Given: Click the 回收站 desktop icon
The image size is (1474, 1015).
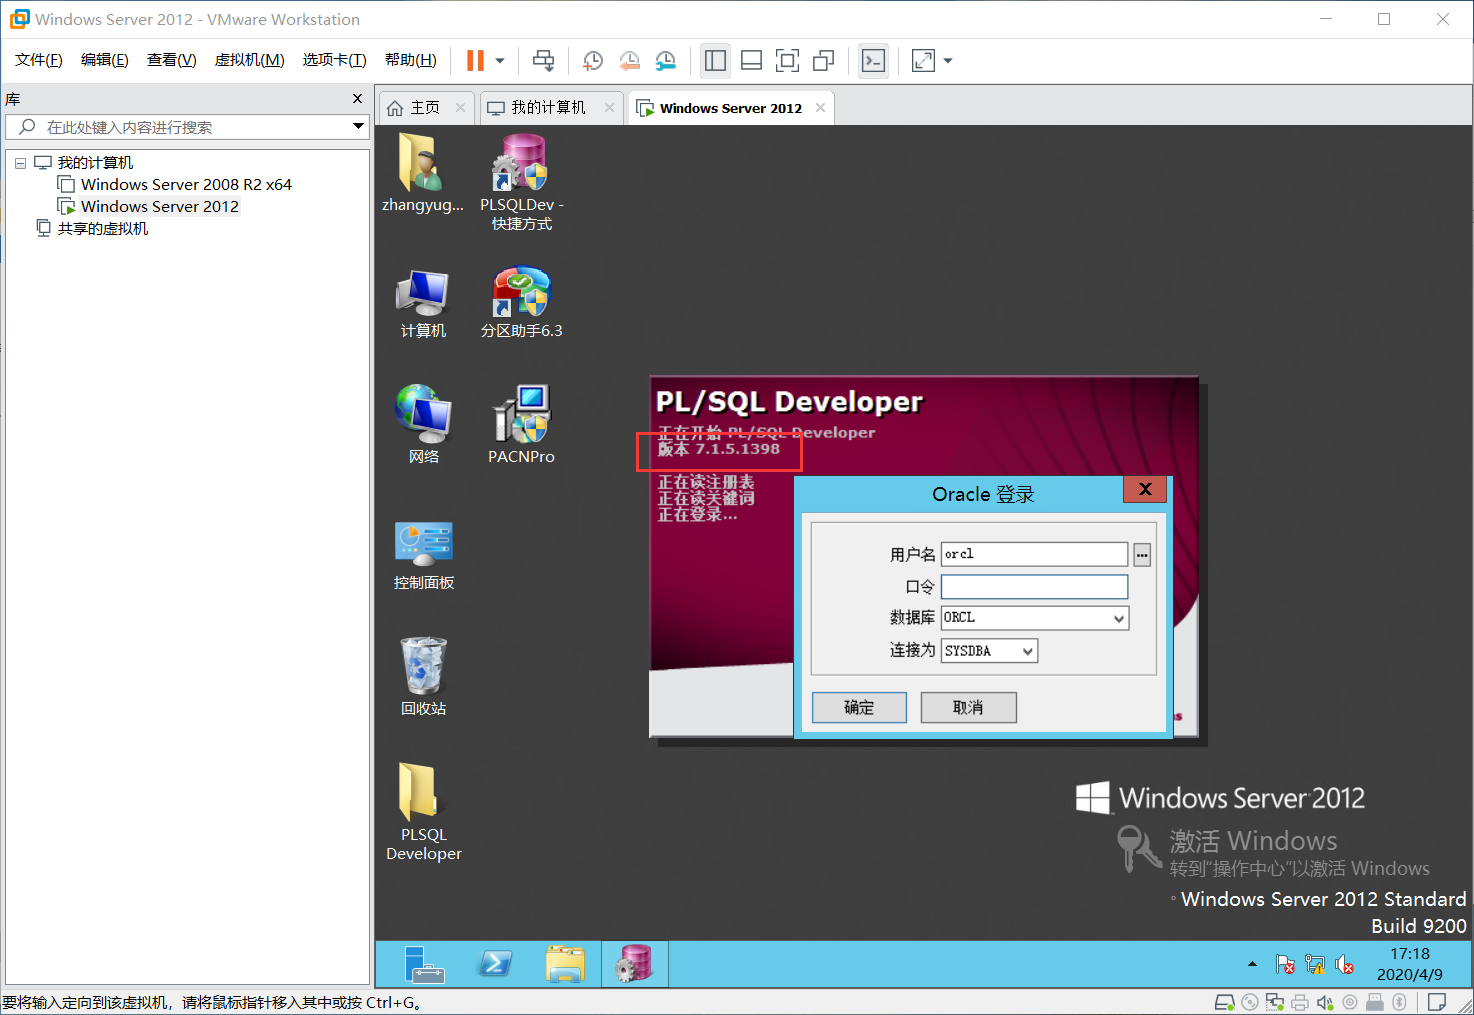Looking at the screenshot, I should 423,678.
